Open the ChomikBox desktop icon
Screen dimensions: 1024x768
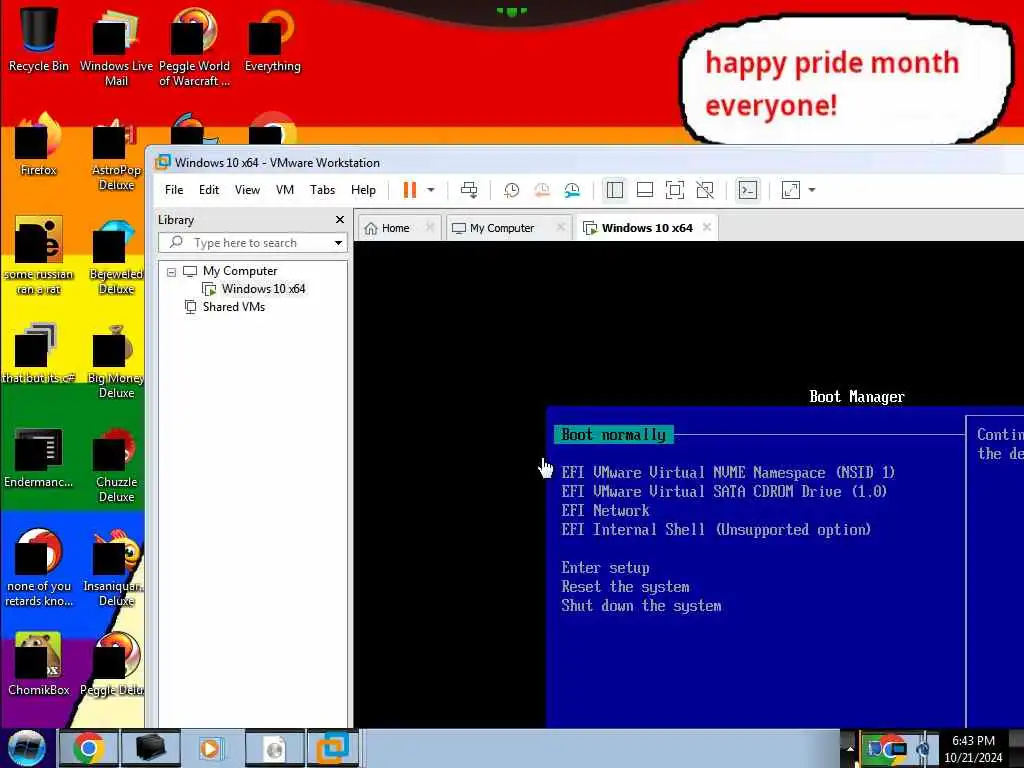pyautogui.click(x=39, y=664)
